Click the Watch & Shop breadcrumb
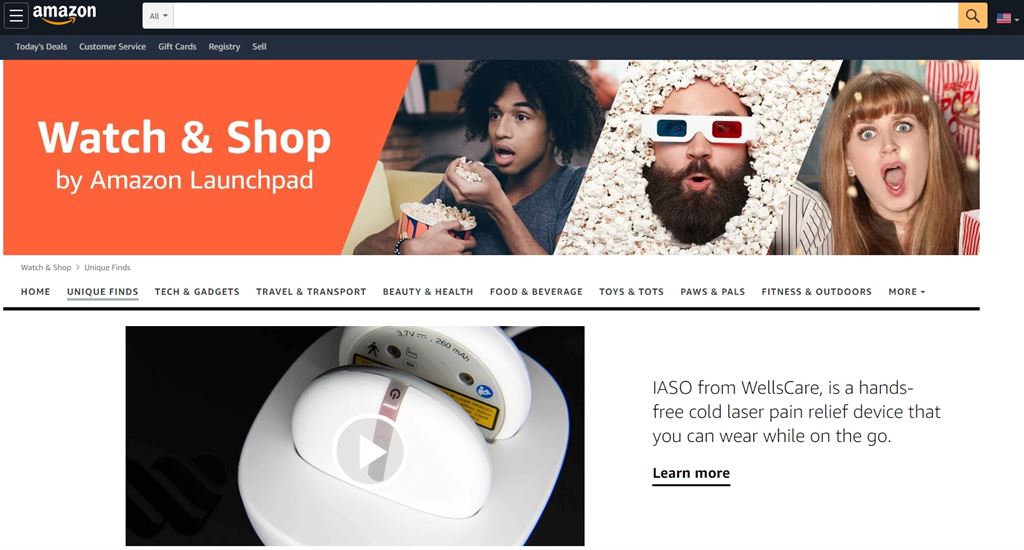Screen dimensions: 1024x550 tap(46, 267)
